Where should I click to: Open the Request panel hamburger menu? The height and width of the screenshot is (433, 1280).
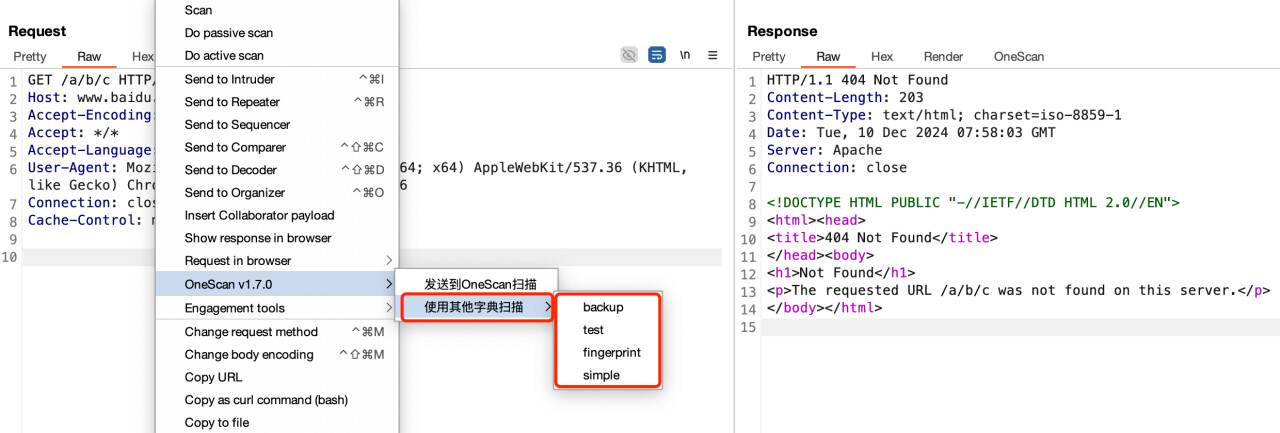click(x=713, y=55)
